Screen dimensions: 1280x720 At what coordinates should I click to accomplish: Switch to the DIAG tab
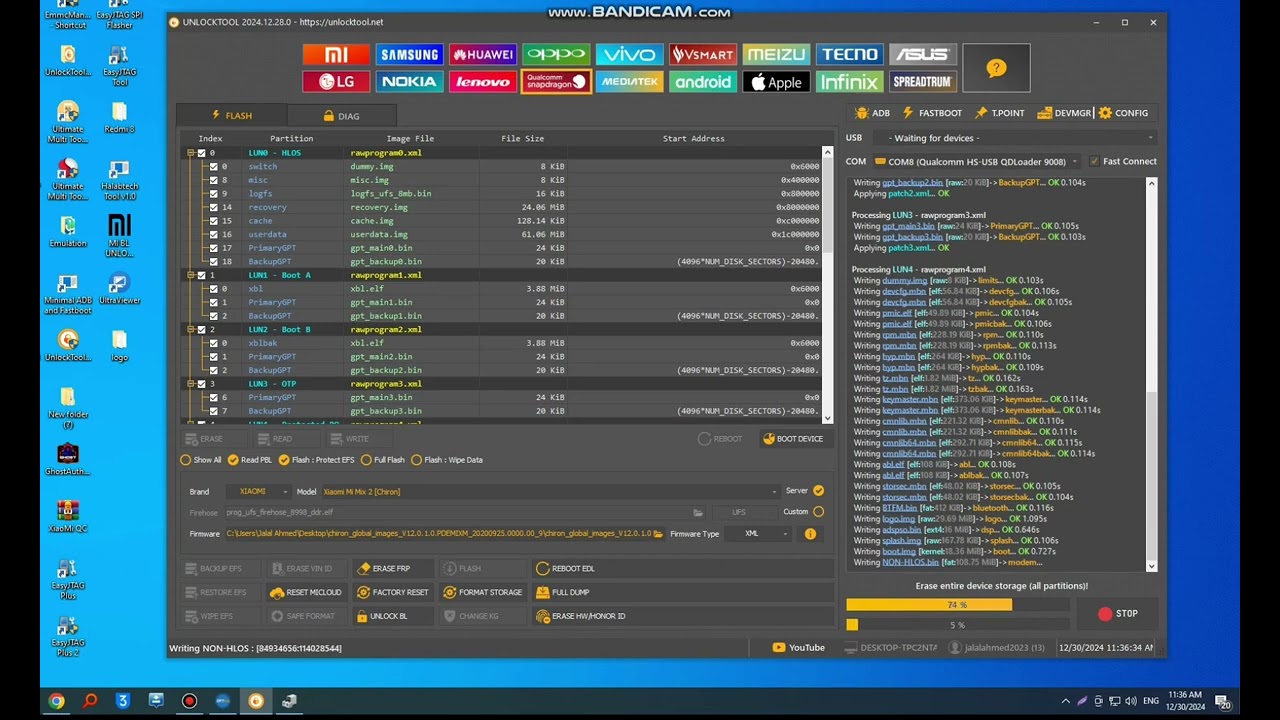342,115
